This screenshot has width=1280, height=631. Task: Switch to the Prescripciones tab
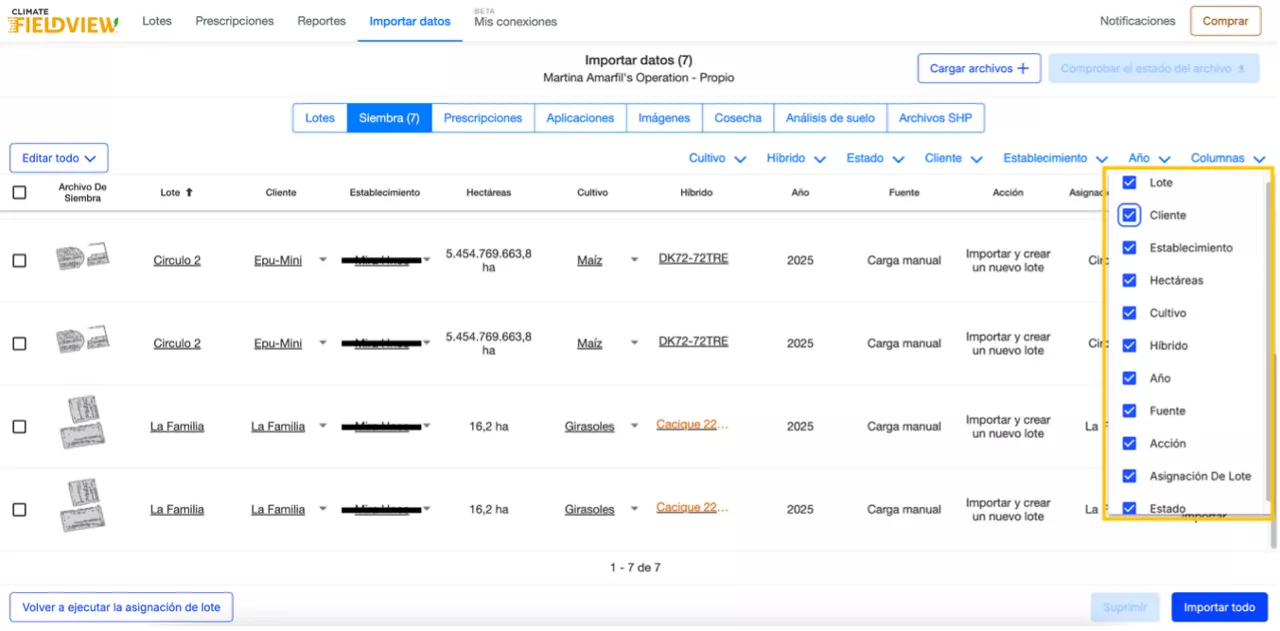pyautogui.click(x=482, y=118)
